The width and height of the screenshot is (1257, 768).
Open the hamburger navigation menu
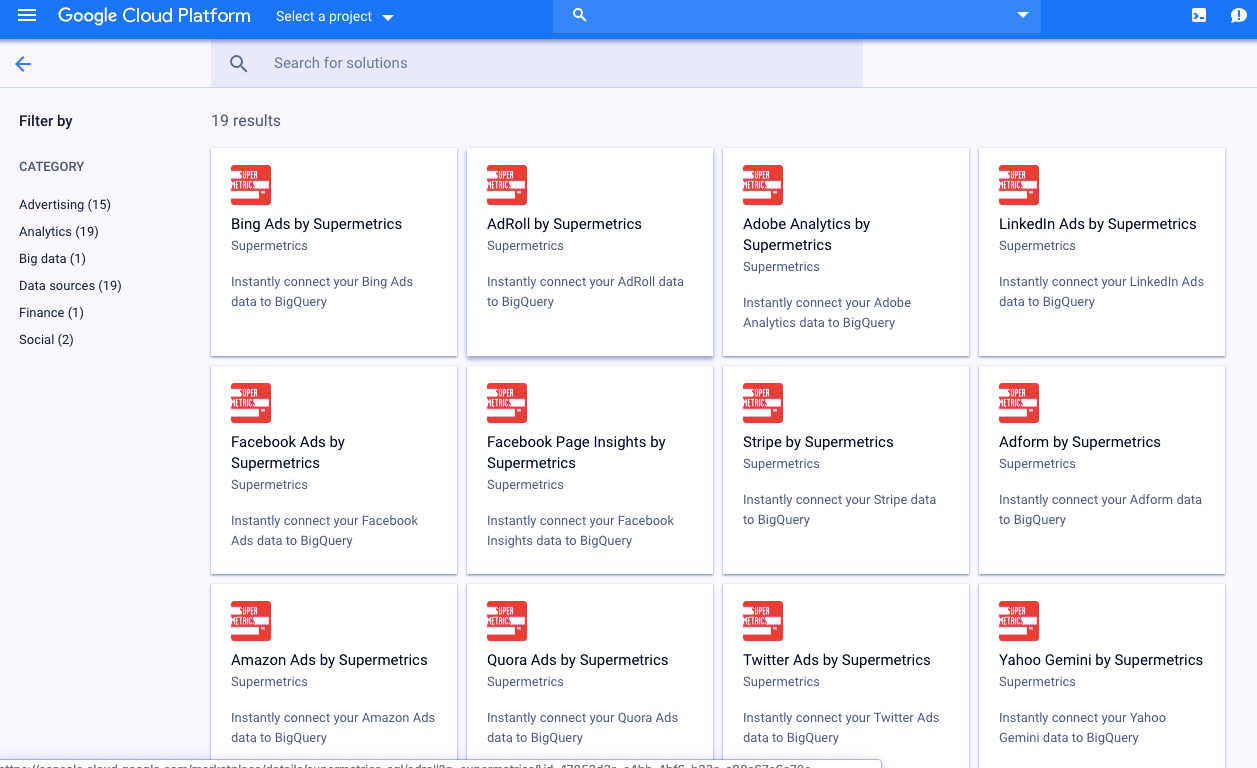point(27,16)
